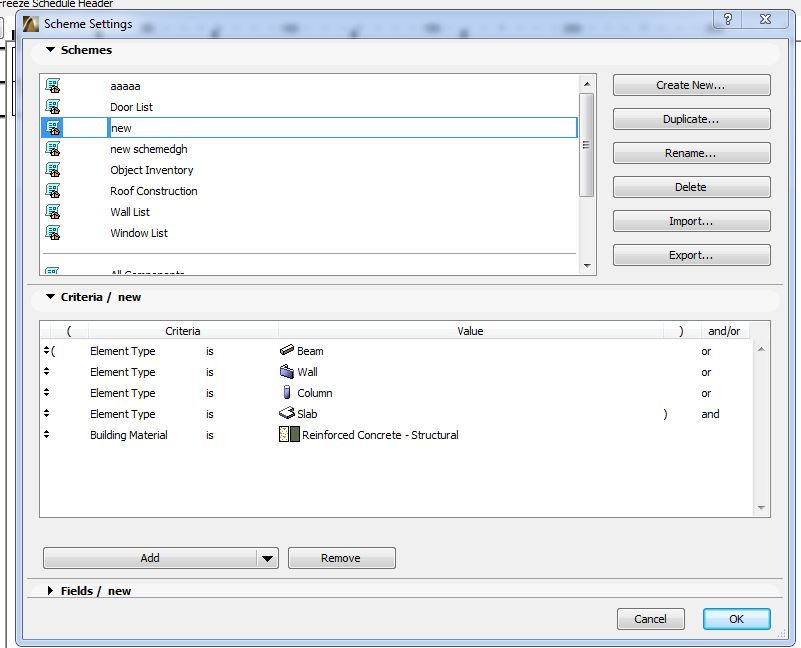Viewport: 801px width, 648px height.
Task: Click the Rename... button
Action: pyautogui.click(x=692, y=153)
